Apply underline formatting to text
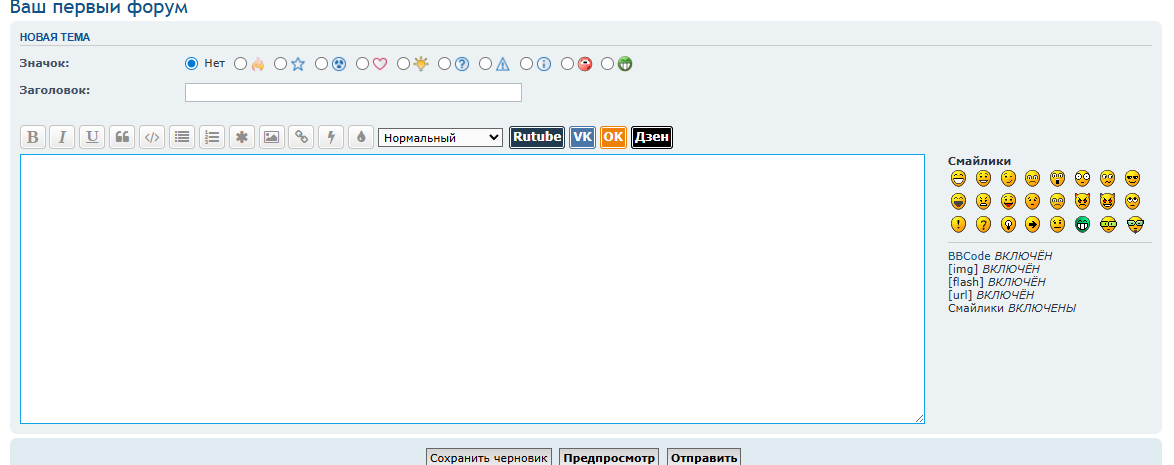The height and width of the screenshot is (465, 1174). coord(92,137)
